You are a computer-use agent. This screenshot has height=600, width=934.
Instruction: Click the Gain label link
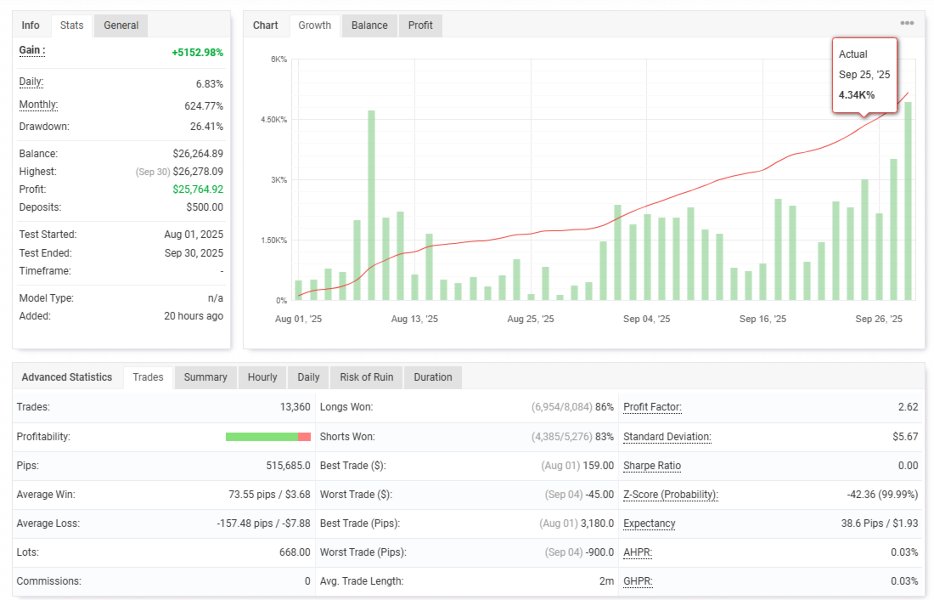point(32,50)
